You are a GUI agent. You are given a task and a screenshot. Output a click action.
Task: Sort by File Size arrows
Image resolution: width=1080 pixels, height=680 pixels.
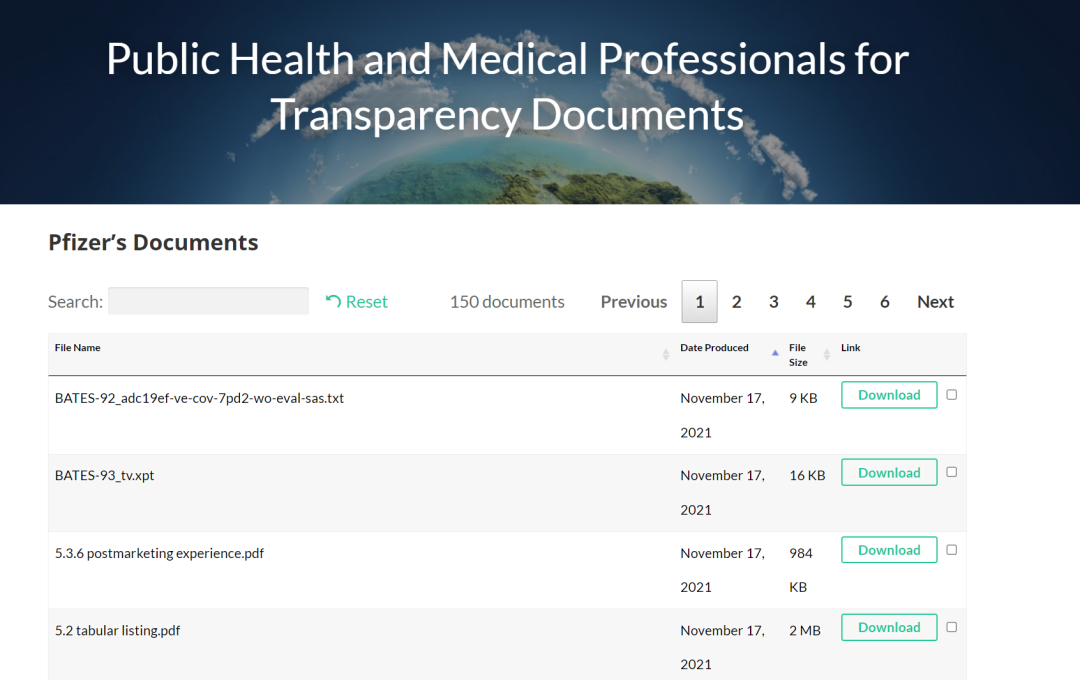827,354
